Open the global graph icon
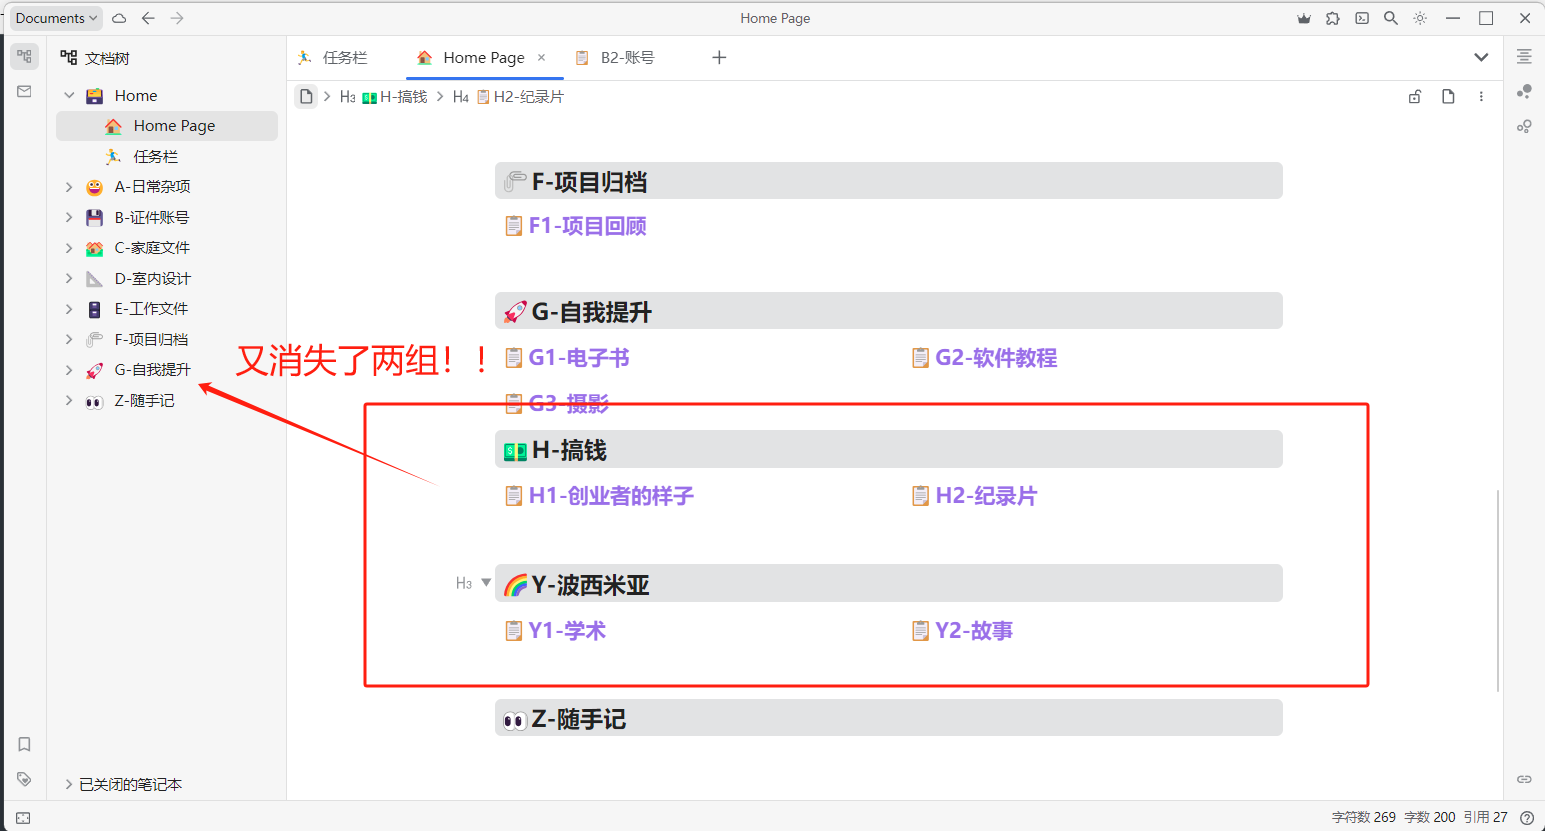Screen dimensions: 1545x831 1524,126
